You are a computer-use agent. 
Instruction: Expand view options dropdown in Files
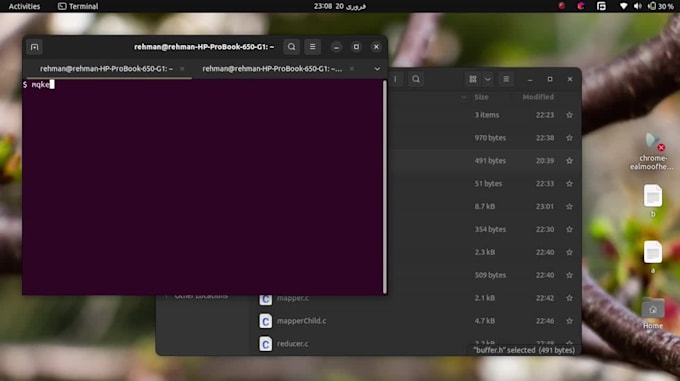point(487,79)
